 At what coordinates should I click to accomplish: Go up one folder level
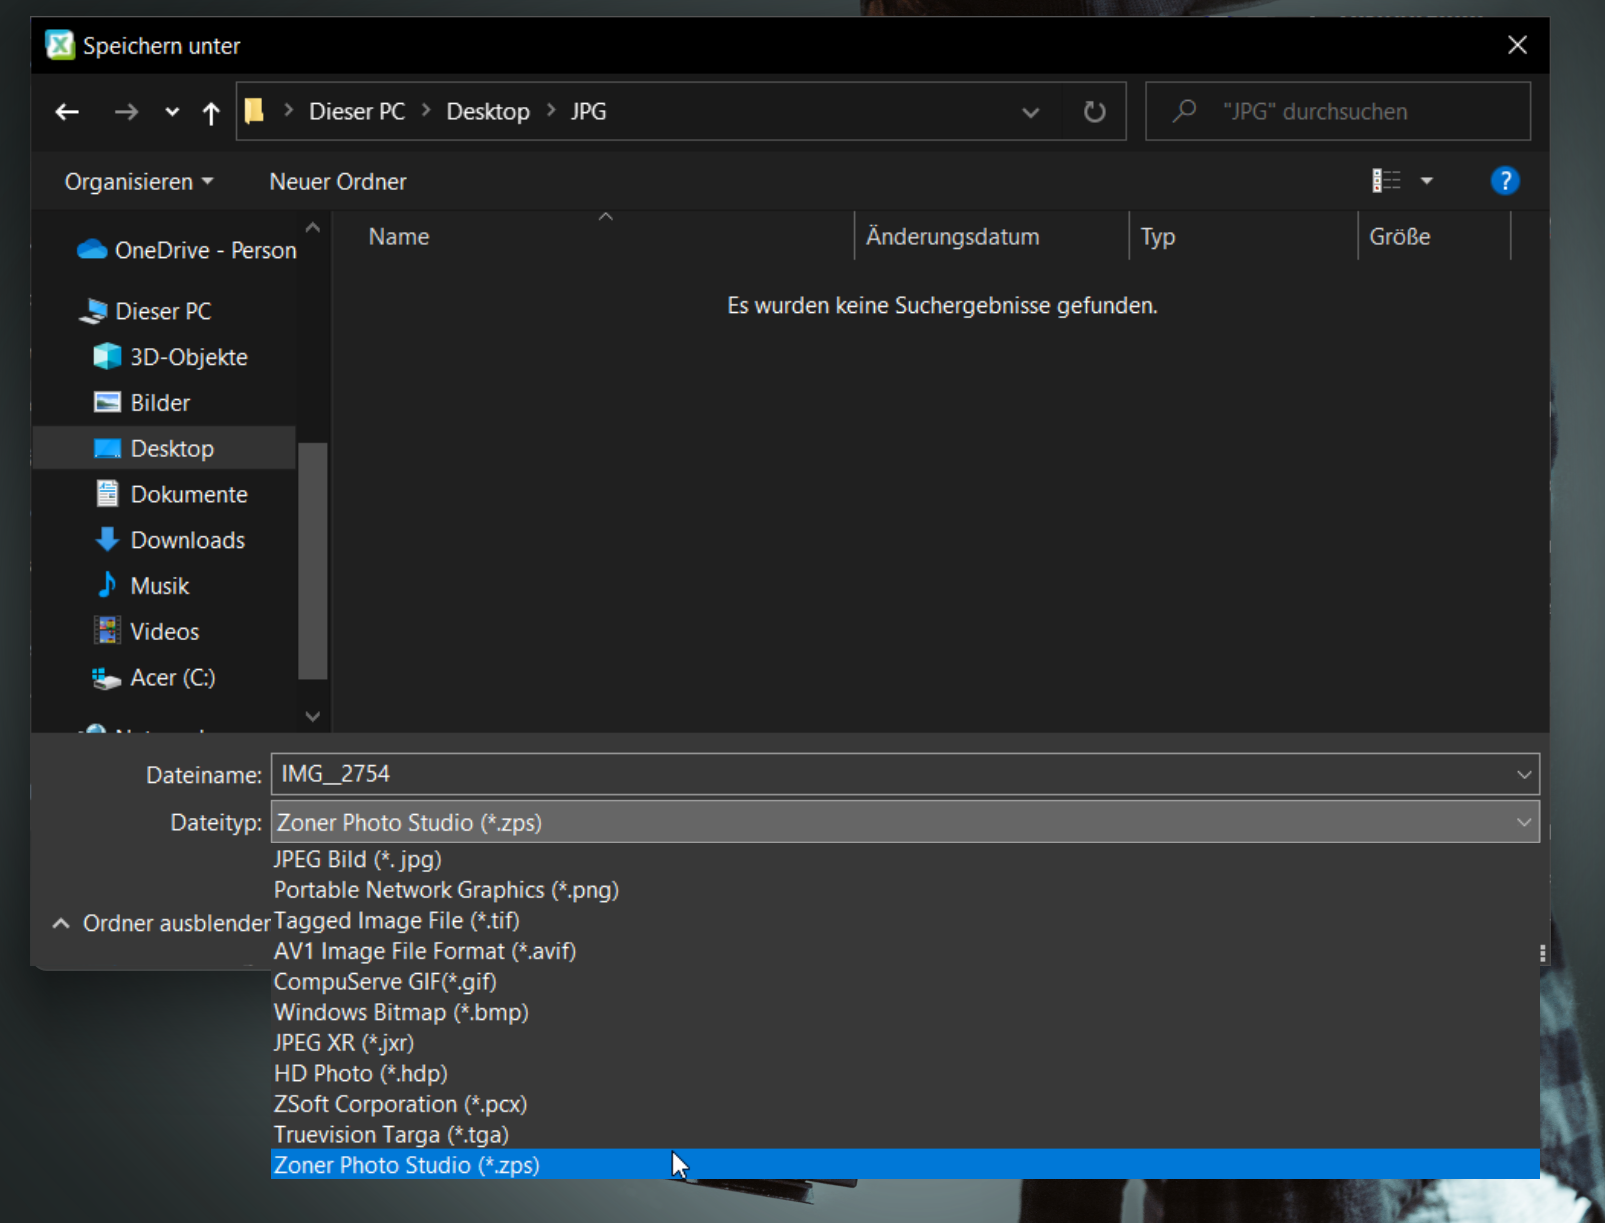pyautogui.click(x=210, y=112)
